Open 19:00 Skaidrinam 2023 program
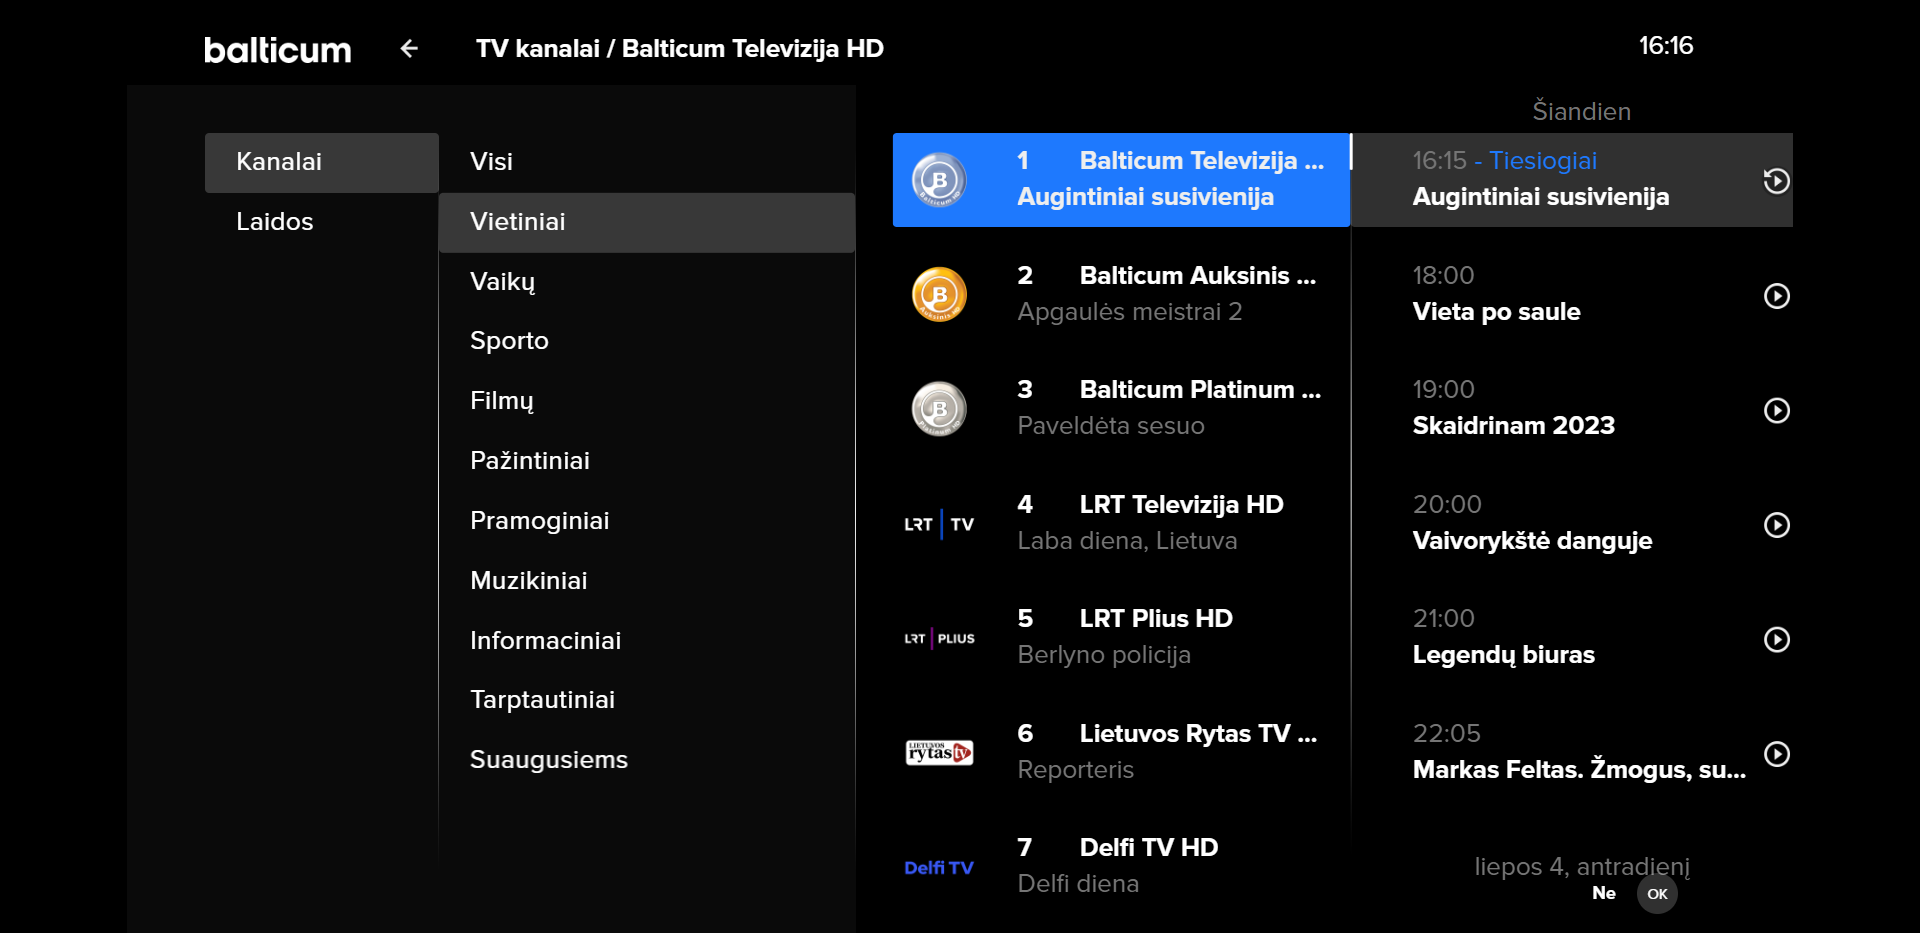The image size is (1920, 933). [x=1572, y=409]
